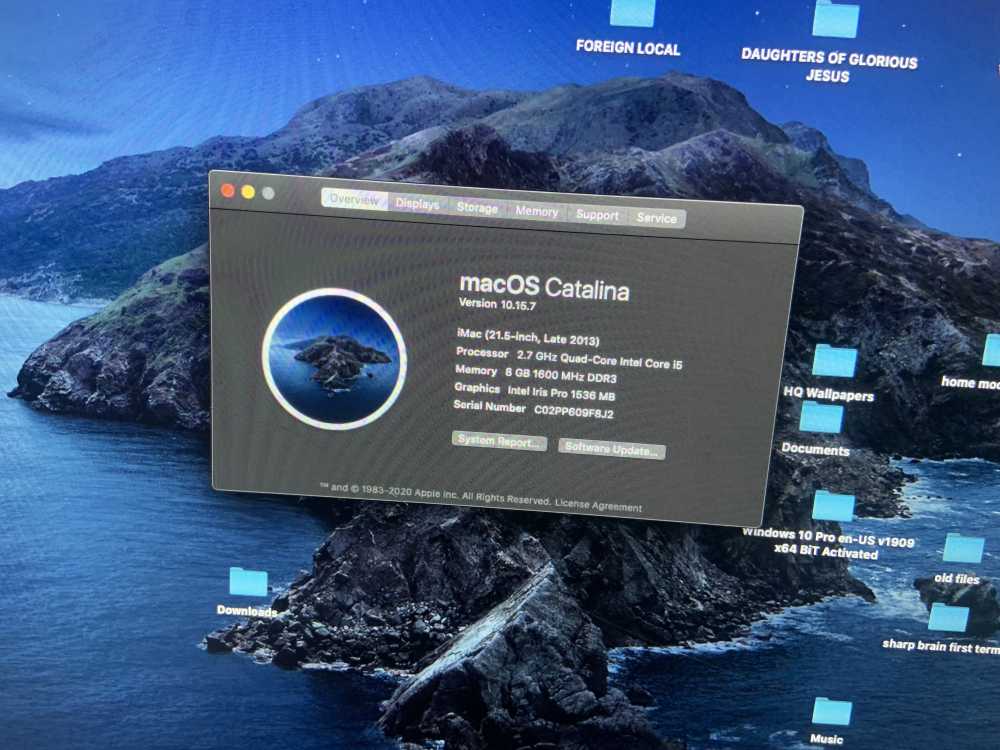Click the macOS Catalina island logo
Screen dimensions: 1000x750
click(334, 358)
